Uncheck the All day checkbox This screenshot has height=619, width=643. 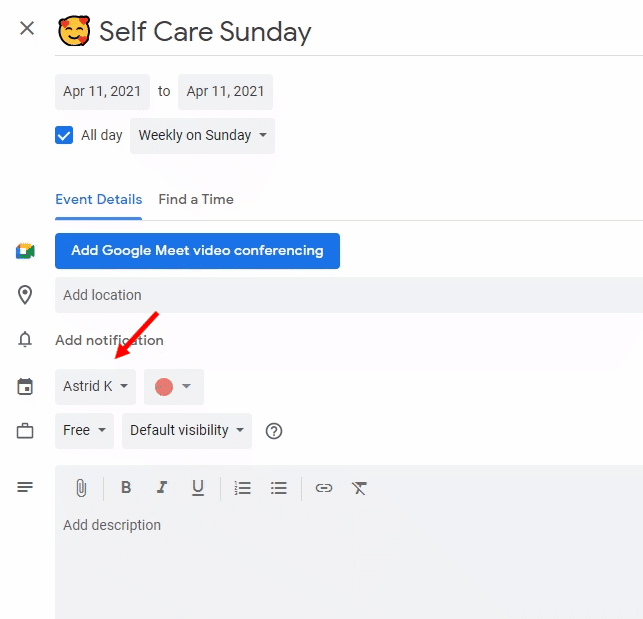(64, 135)
